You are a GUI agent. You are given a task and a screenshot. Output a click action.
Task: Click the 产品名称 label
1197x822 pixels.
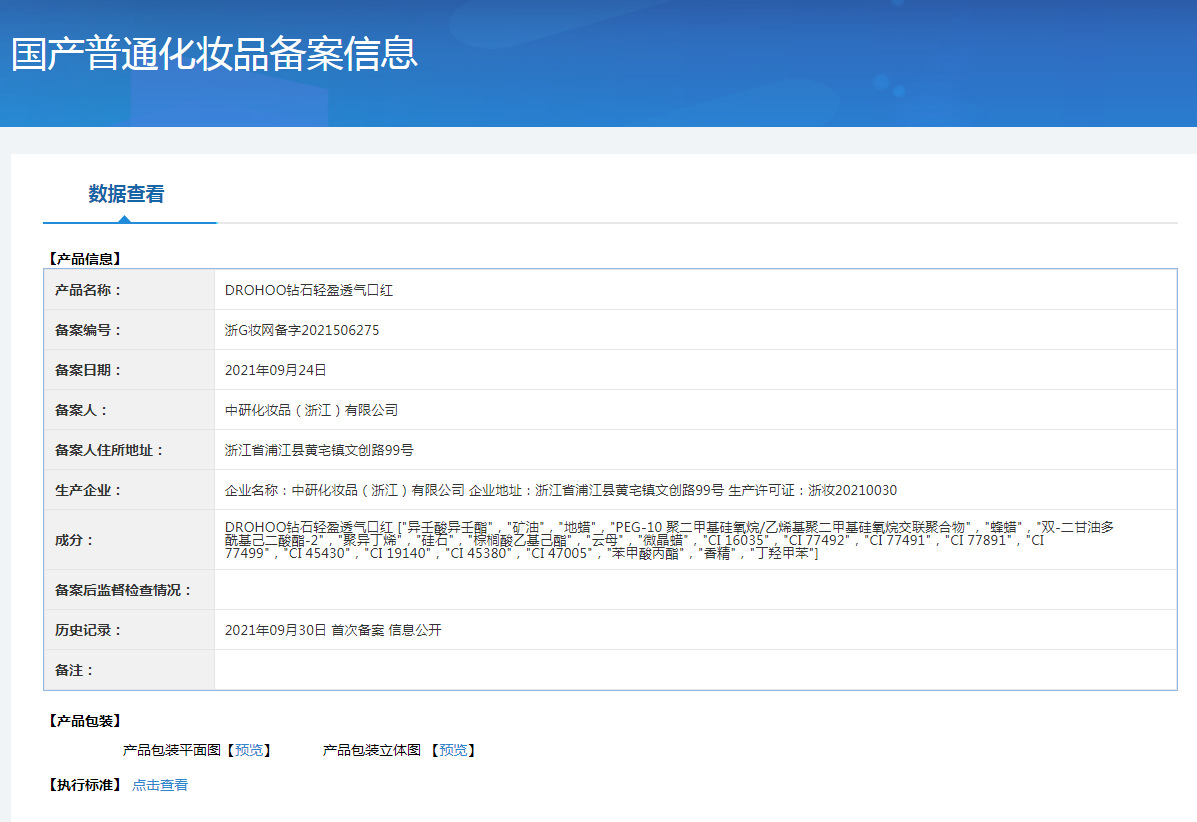[x=88, y=290]
